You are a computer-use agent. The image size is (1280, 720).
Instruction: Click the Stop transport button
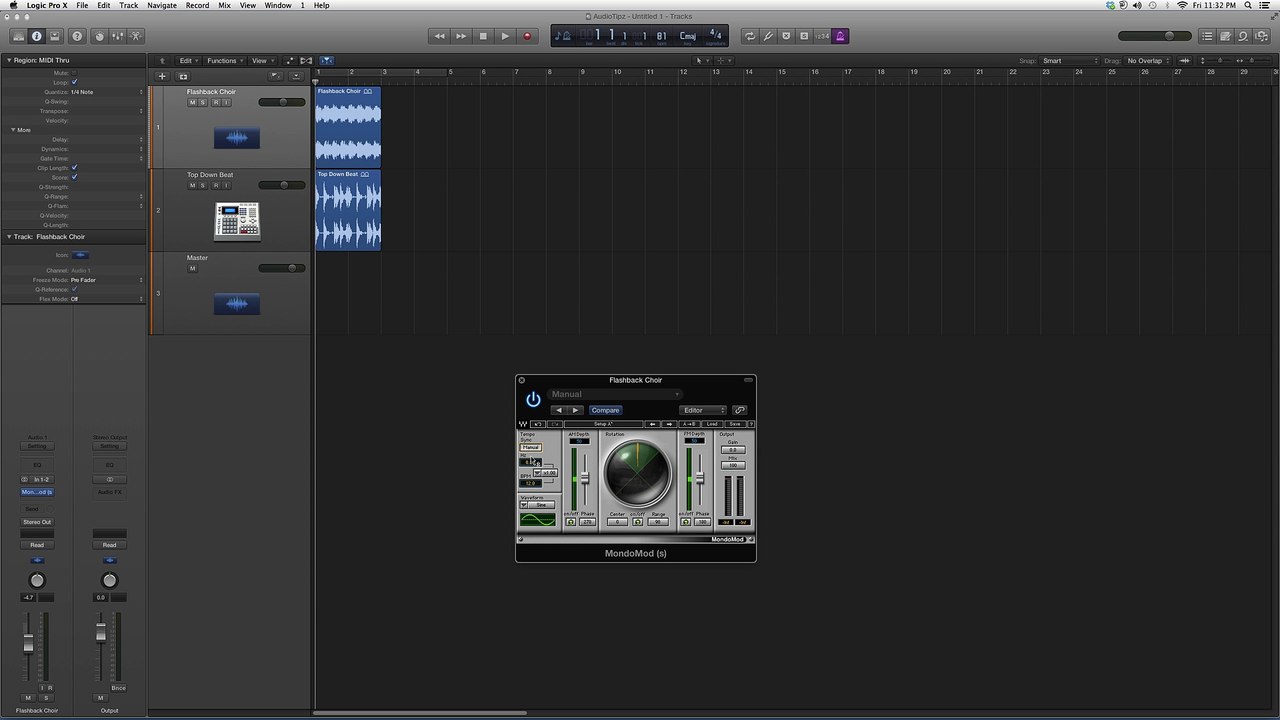pos(483,36)
